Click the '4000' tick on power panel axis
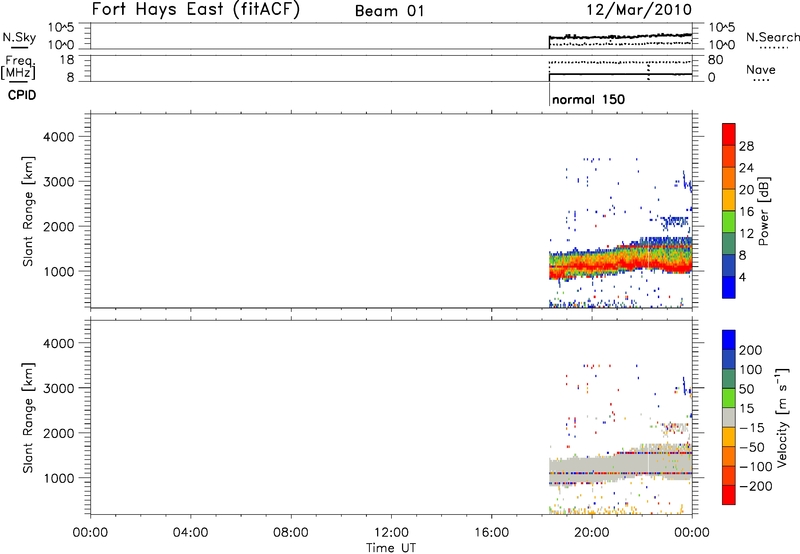Image resolution: width=800 pixels, height=554 pixels. tap(58, 137)
